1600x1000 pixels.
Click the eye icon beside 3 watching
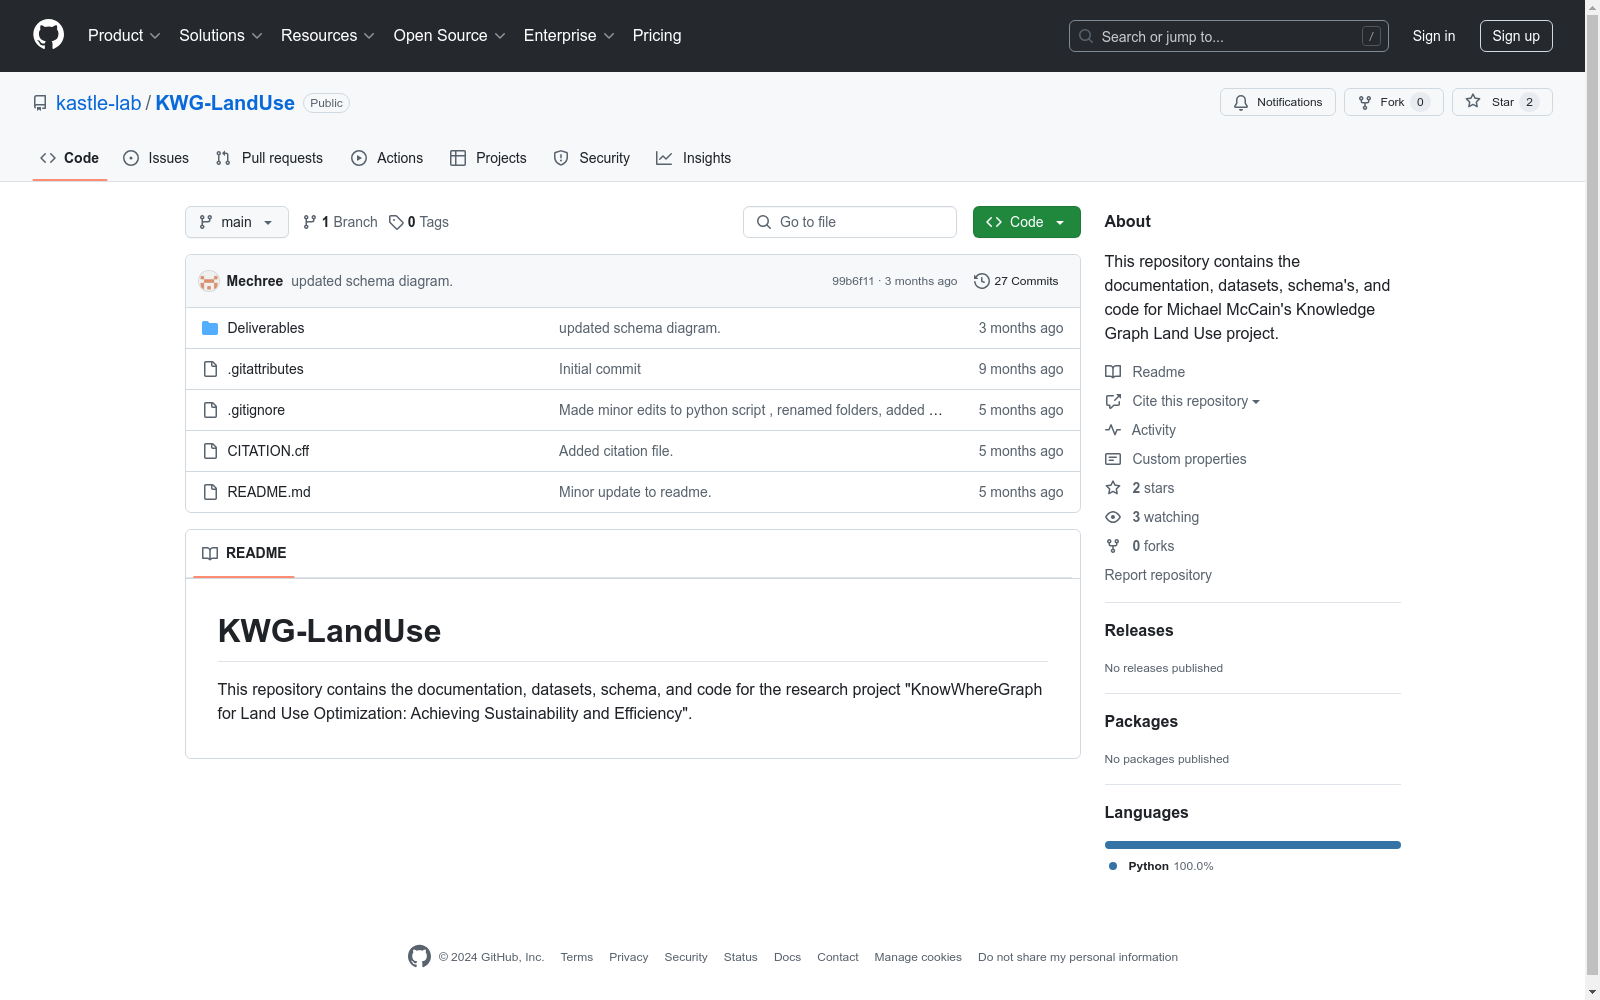(1113, 517)
